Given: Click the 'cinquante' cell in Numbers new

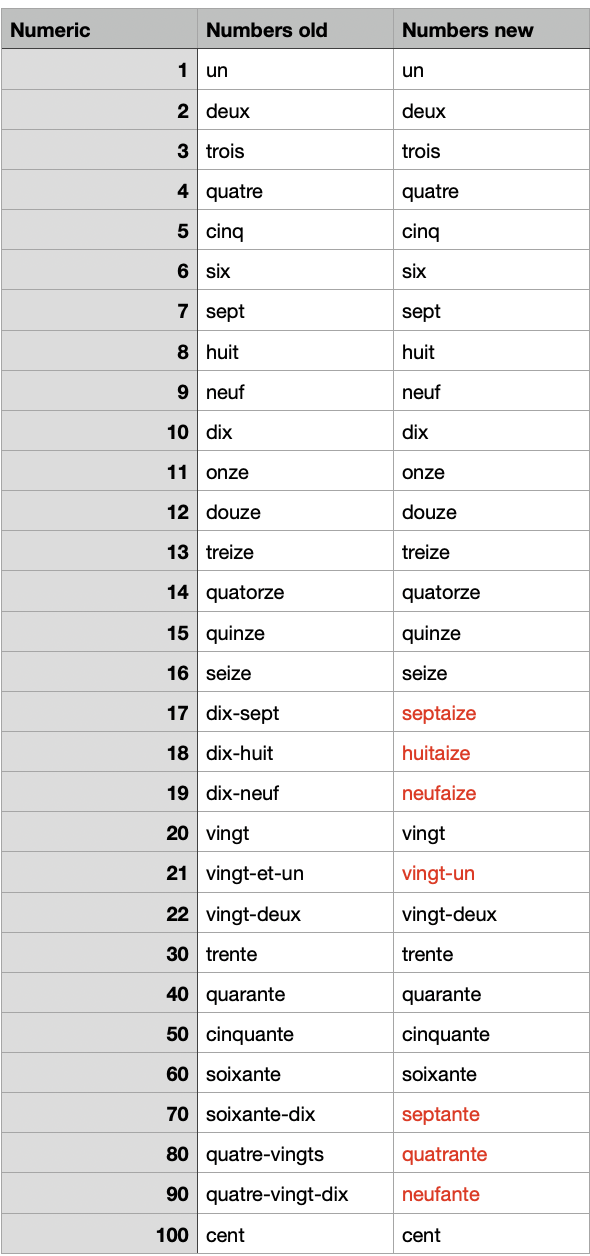Looking at the screenshot, I should [491, 1034].
